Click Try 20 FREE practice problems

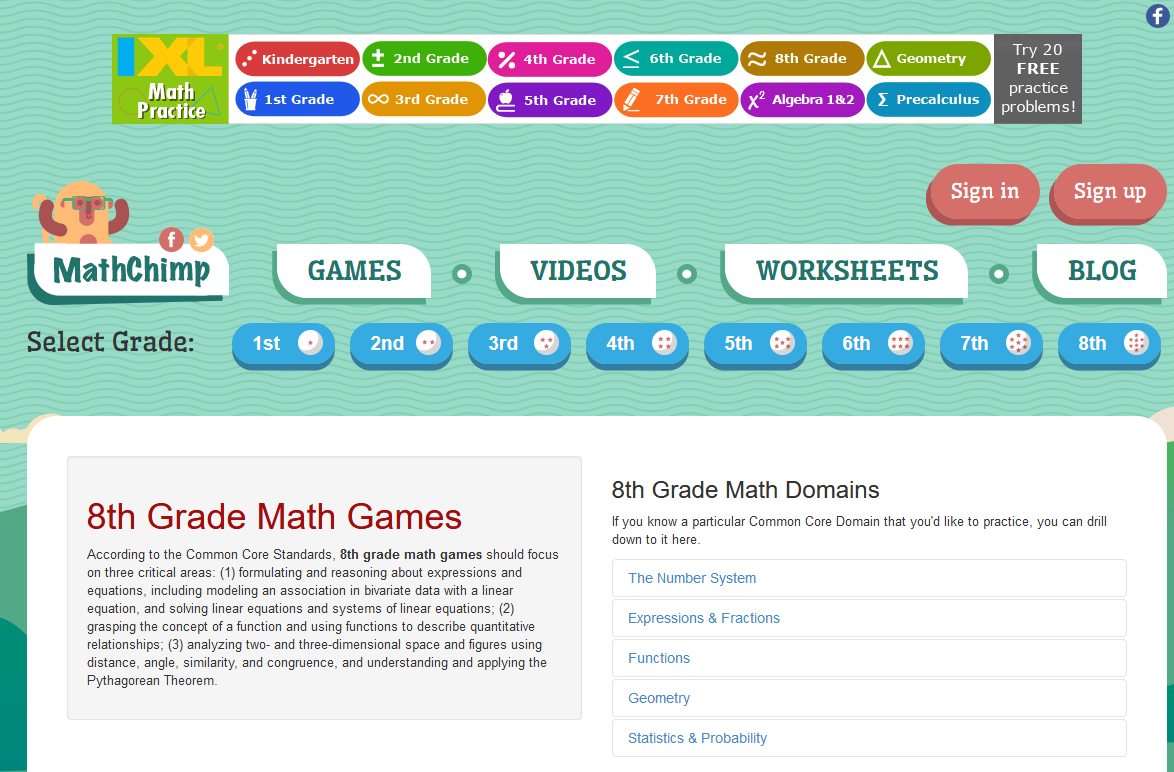[x=1038, y=79]
